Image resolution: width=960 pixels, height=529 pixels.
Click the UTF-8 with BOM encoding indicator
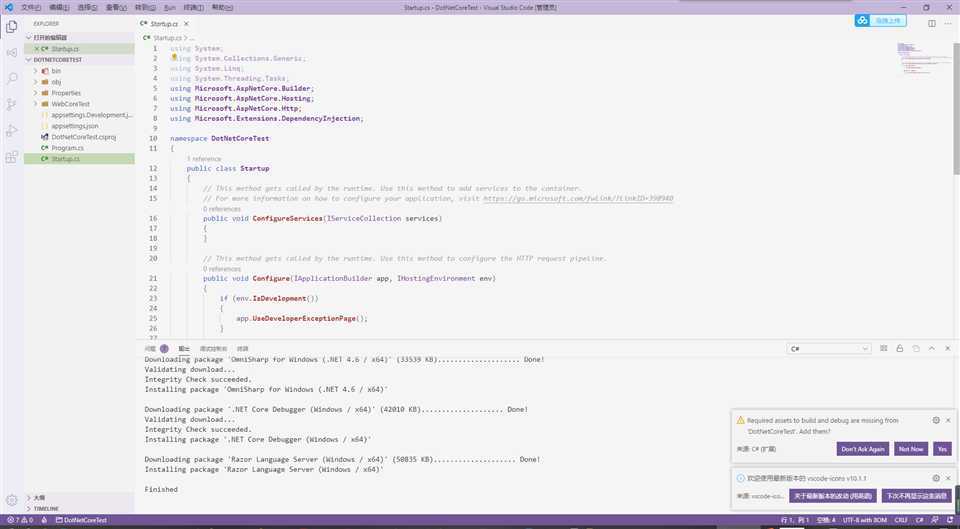(x=865, y=520)
